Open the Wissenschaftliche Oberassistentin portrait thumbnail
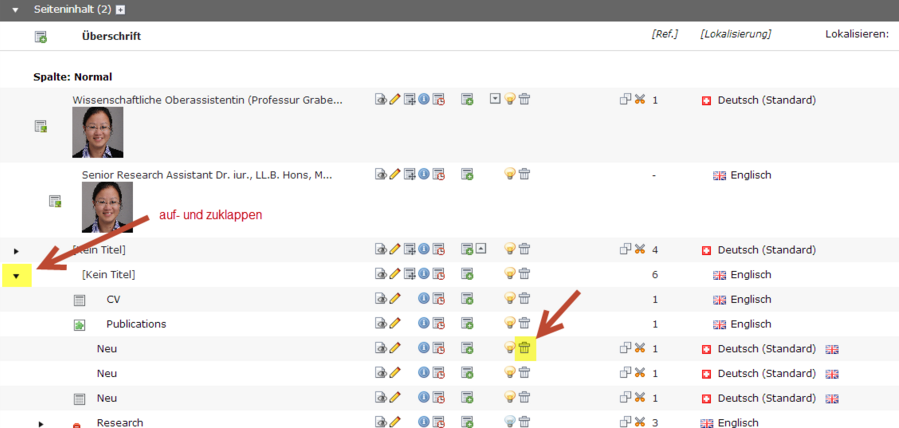 (x=97, y=132)
